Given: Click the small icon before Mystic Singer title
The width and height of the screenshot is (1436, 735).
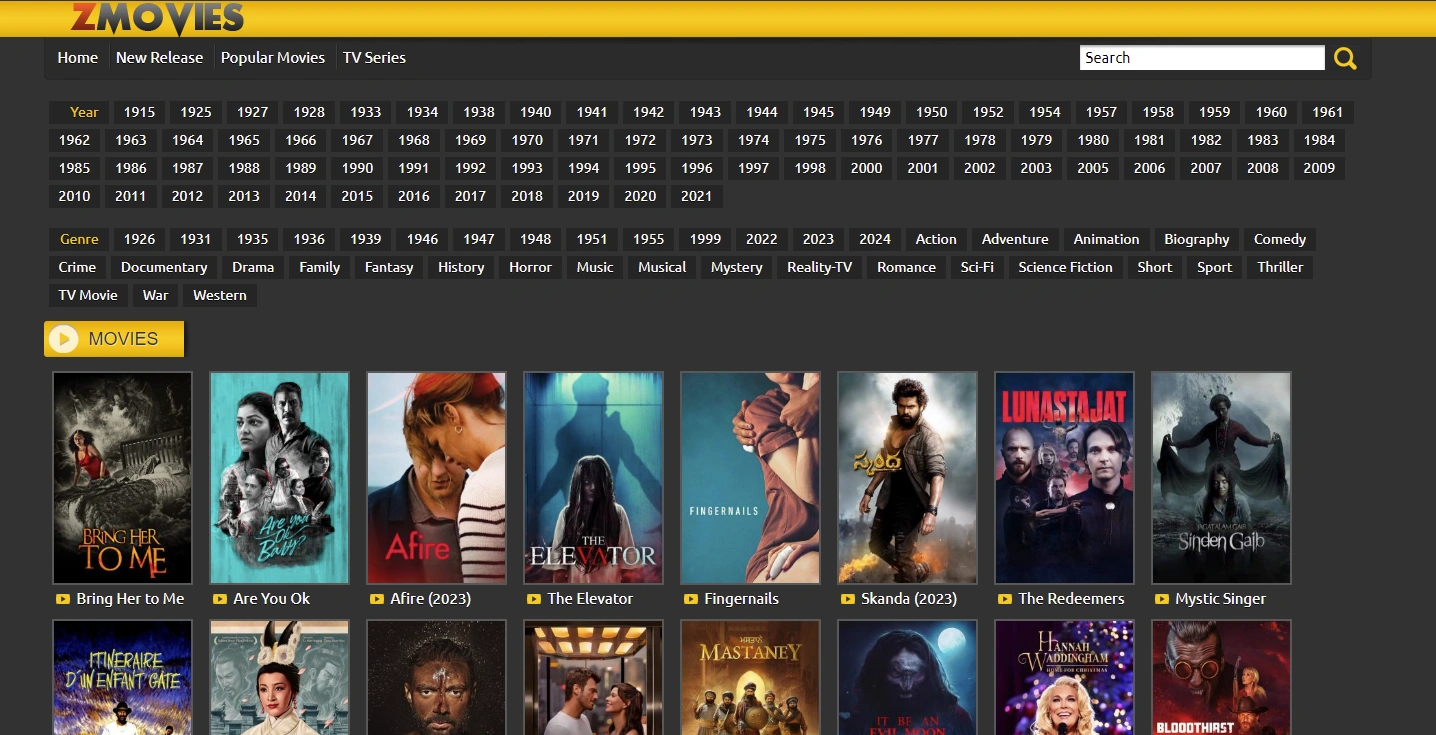Looking at the screenshot, I should pyautogui.click(x=1161, y=599).
